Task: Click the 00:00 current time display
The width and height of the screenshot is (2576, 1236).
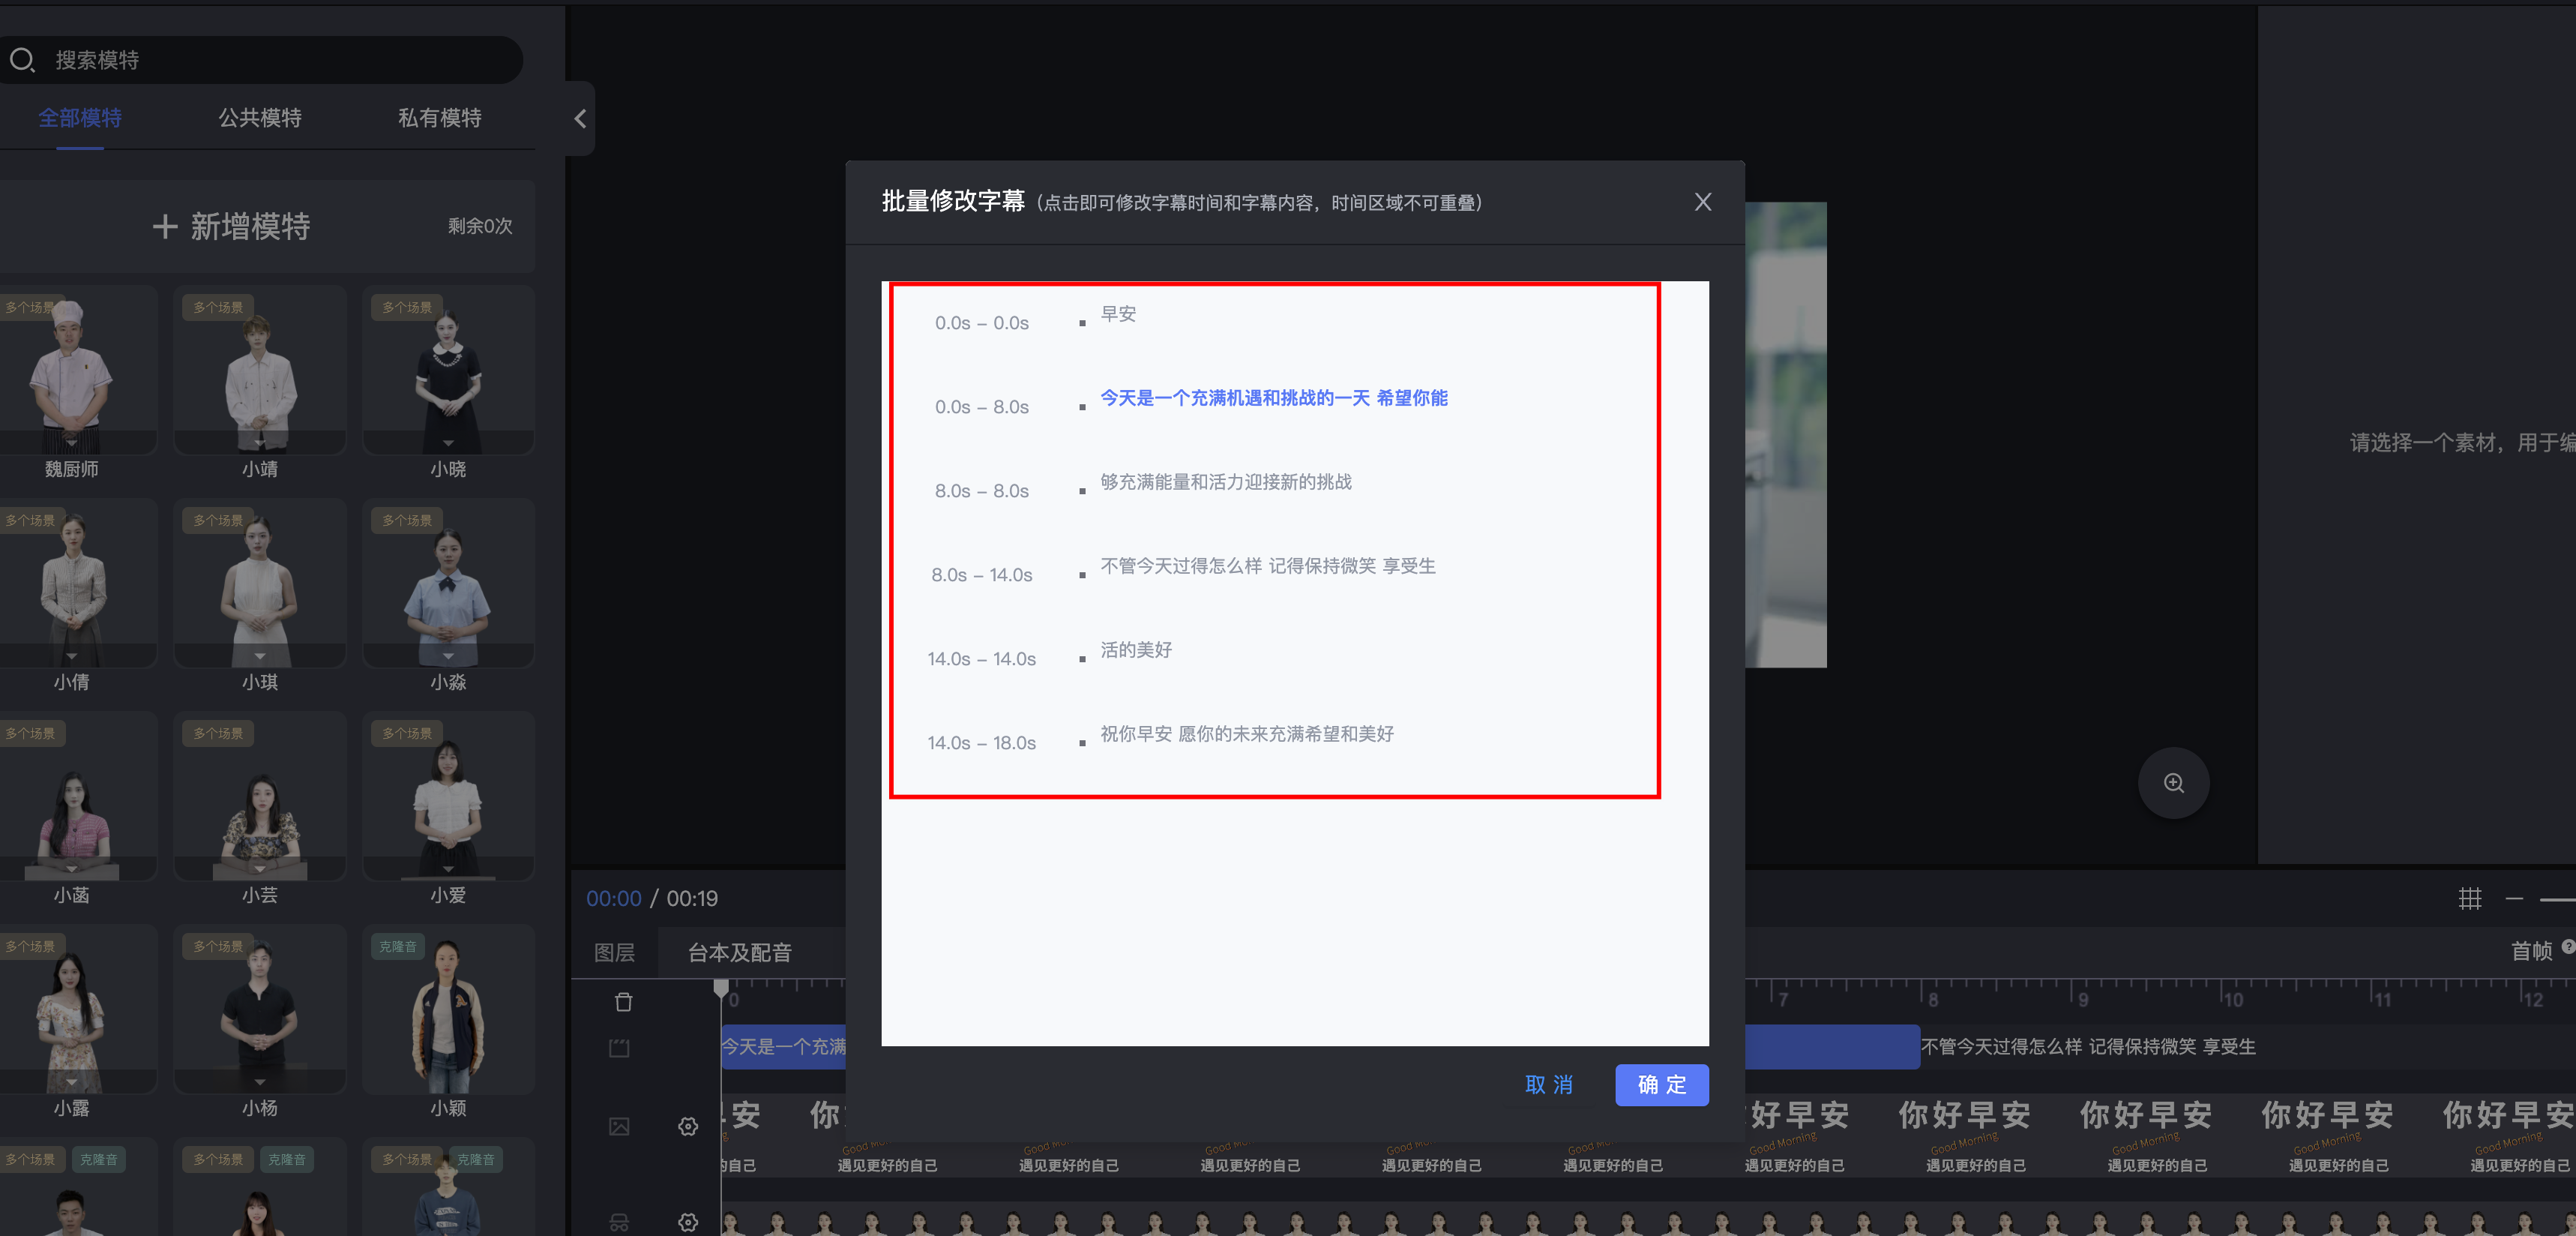Action: (x=614, y=898)
